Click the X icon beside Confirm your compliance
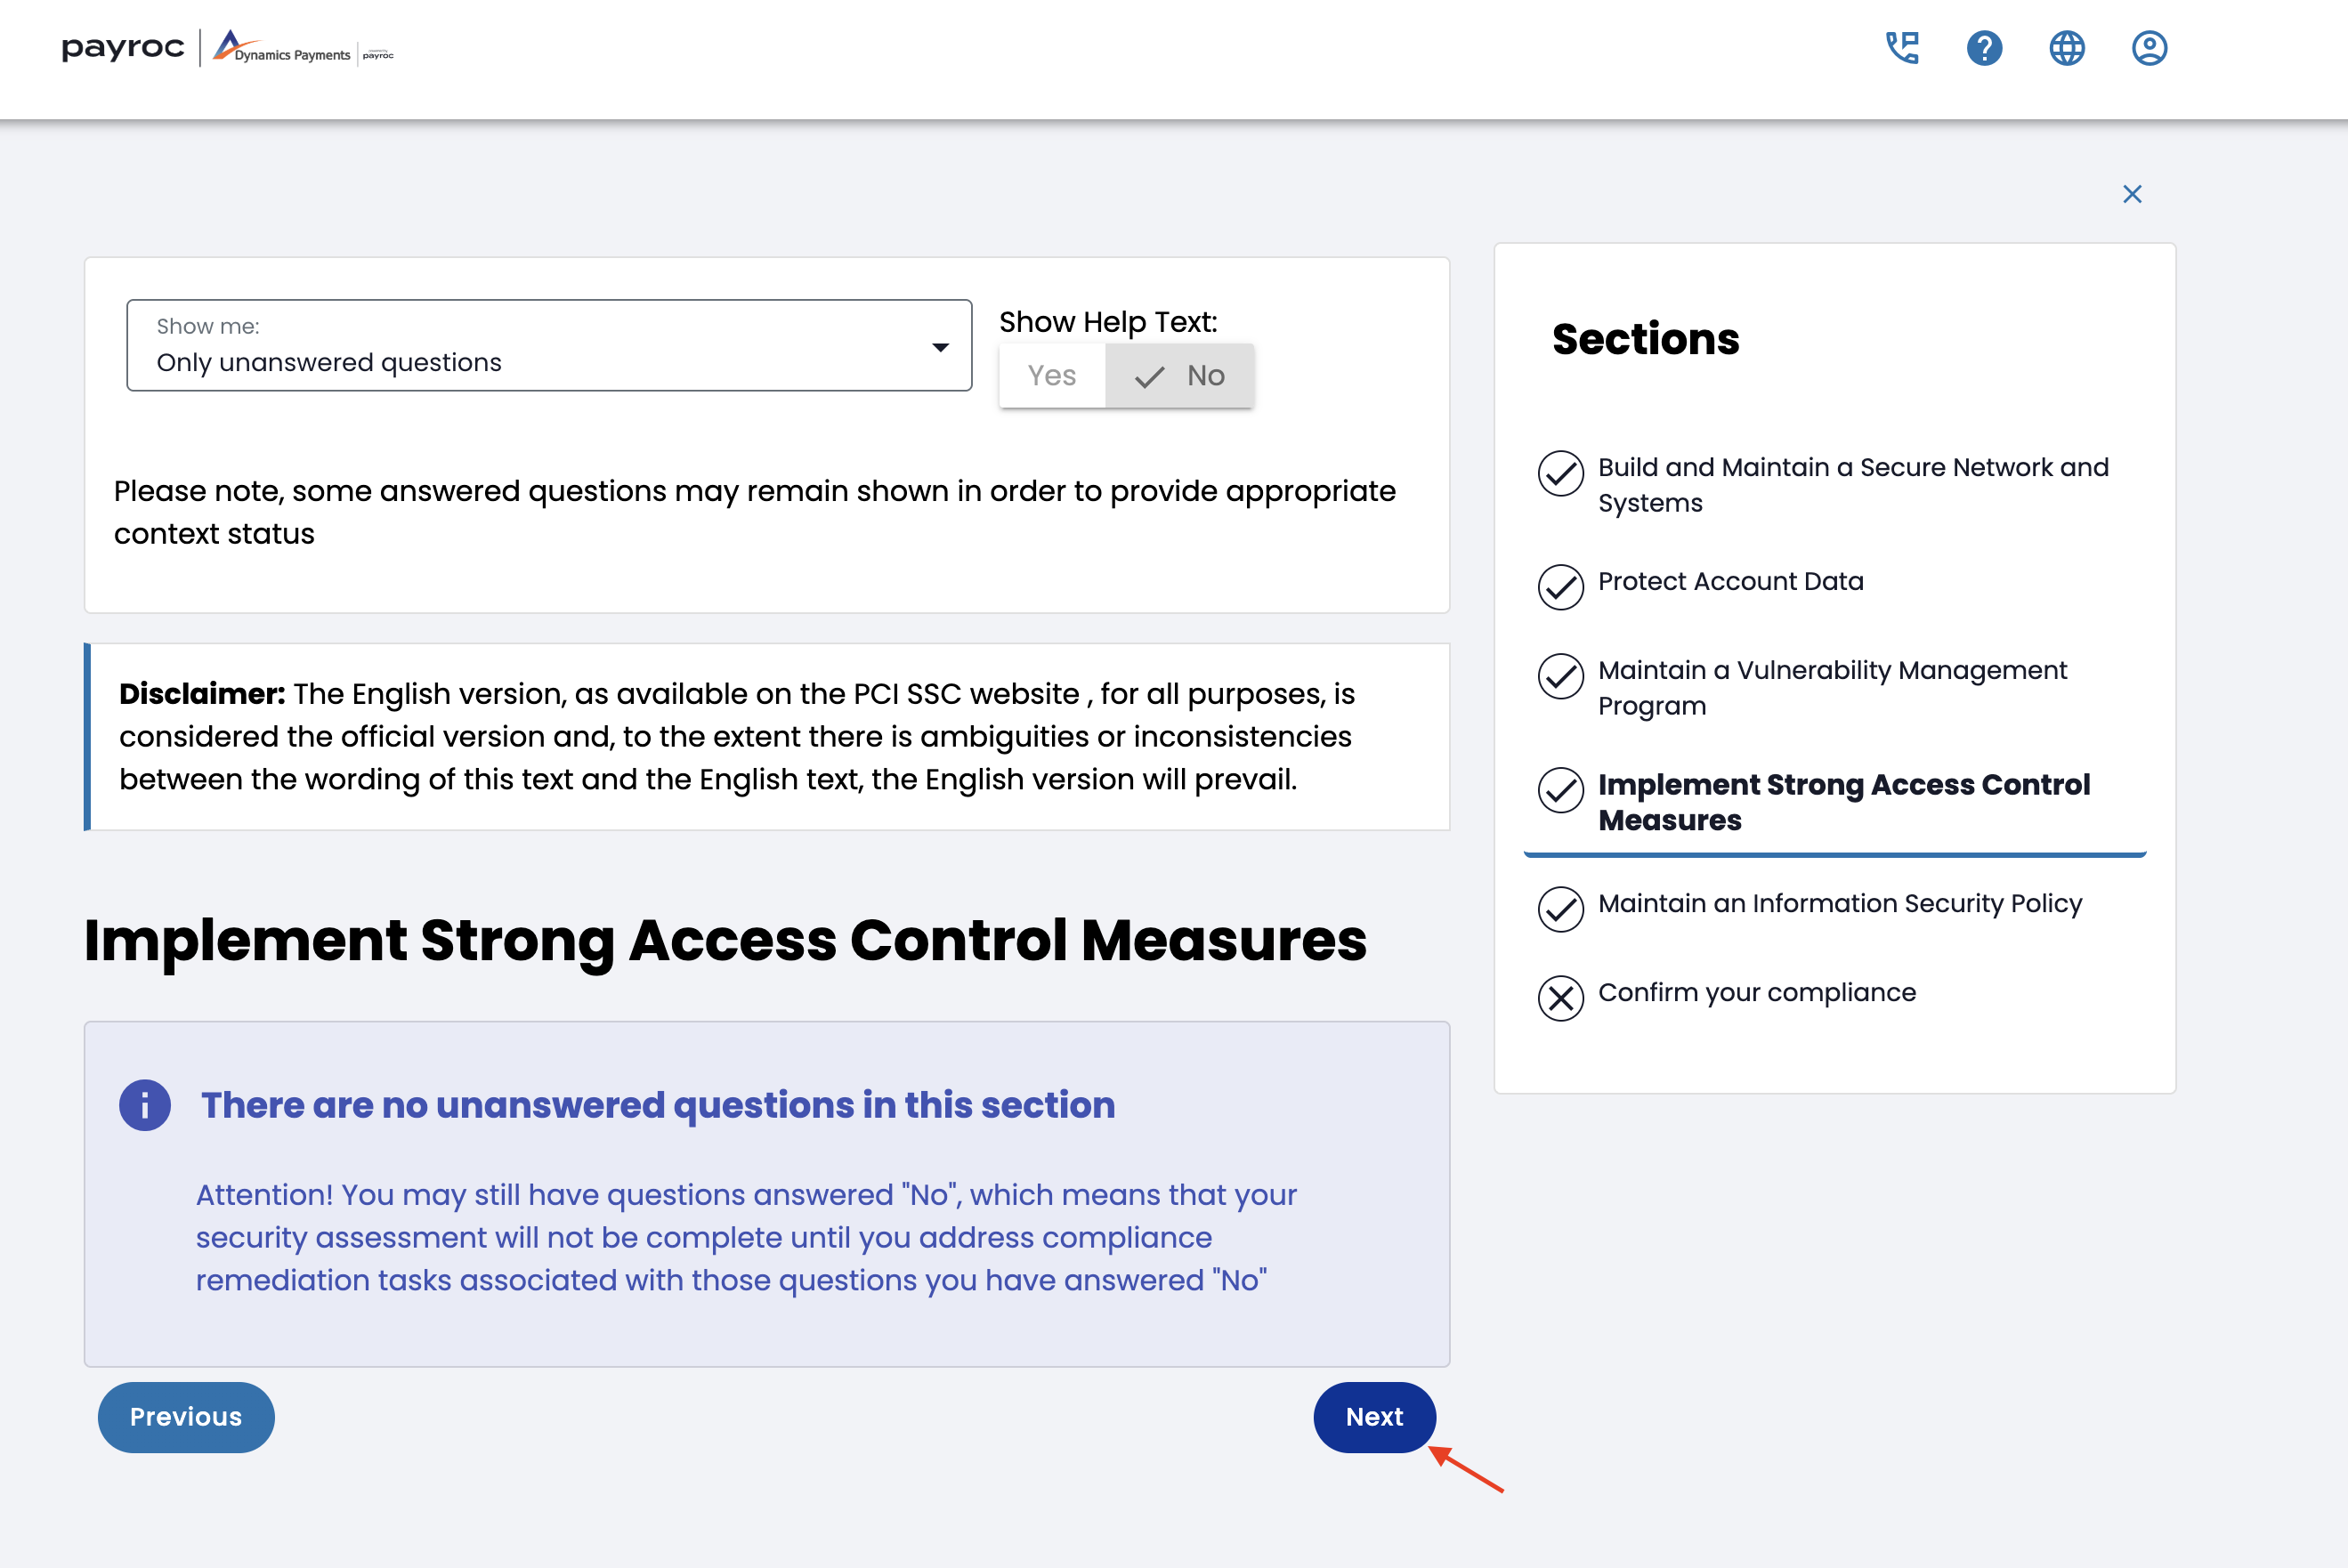This screenshot has width=2348, height=1568. tap(1560, 997)
